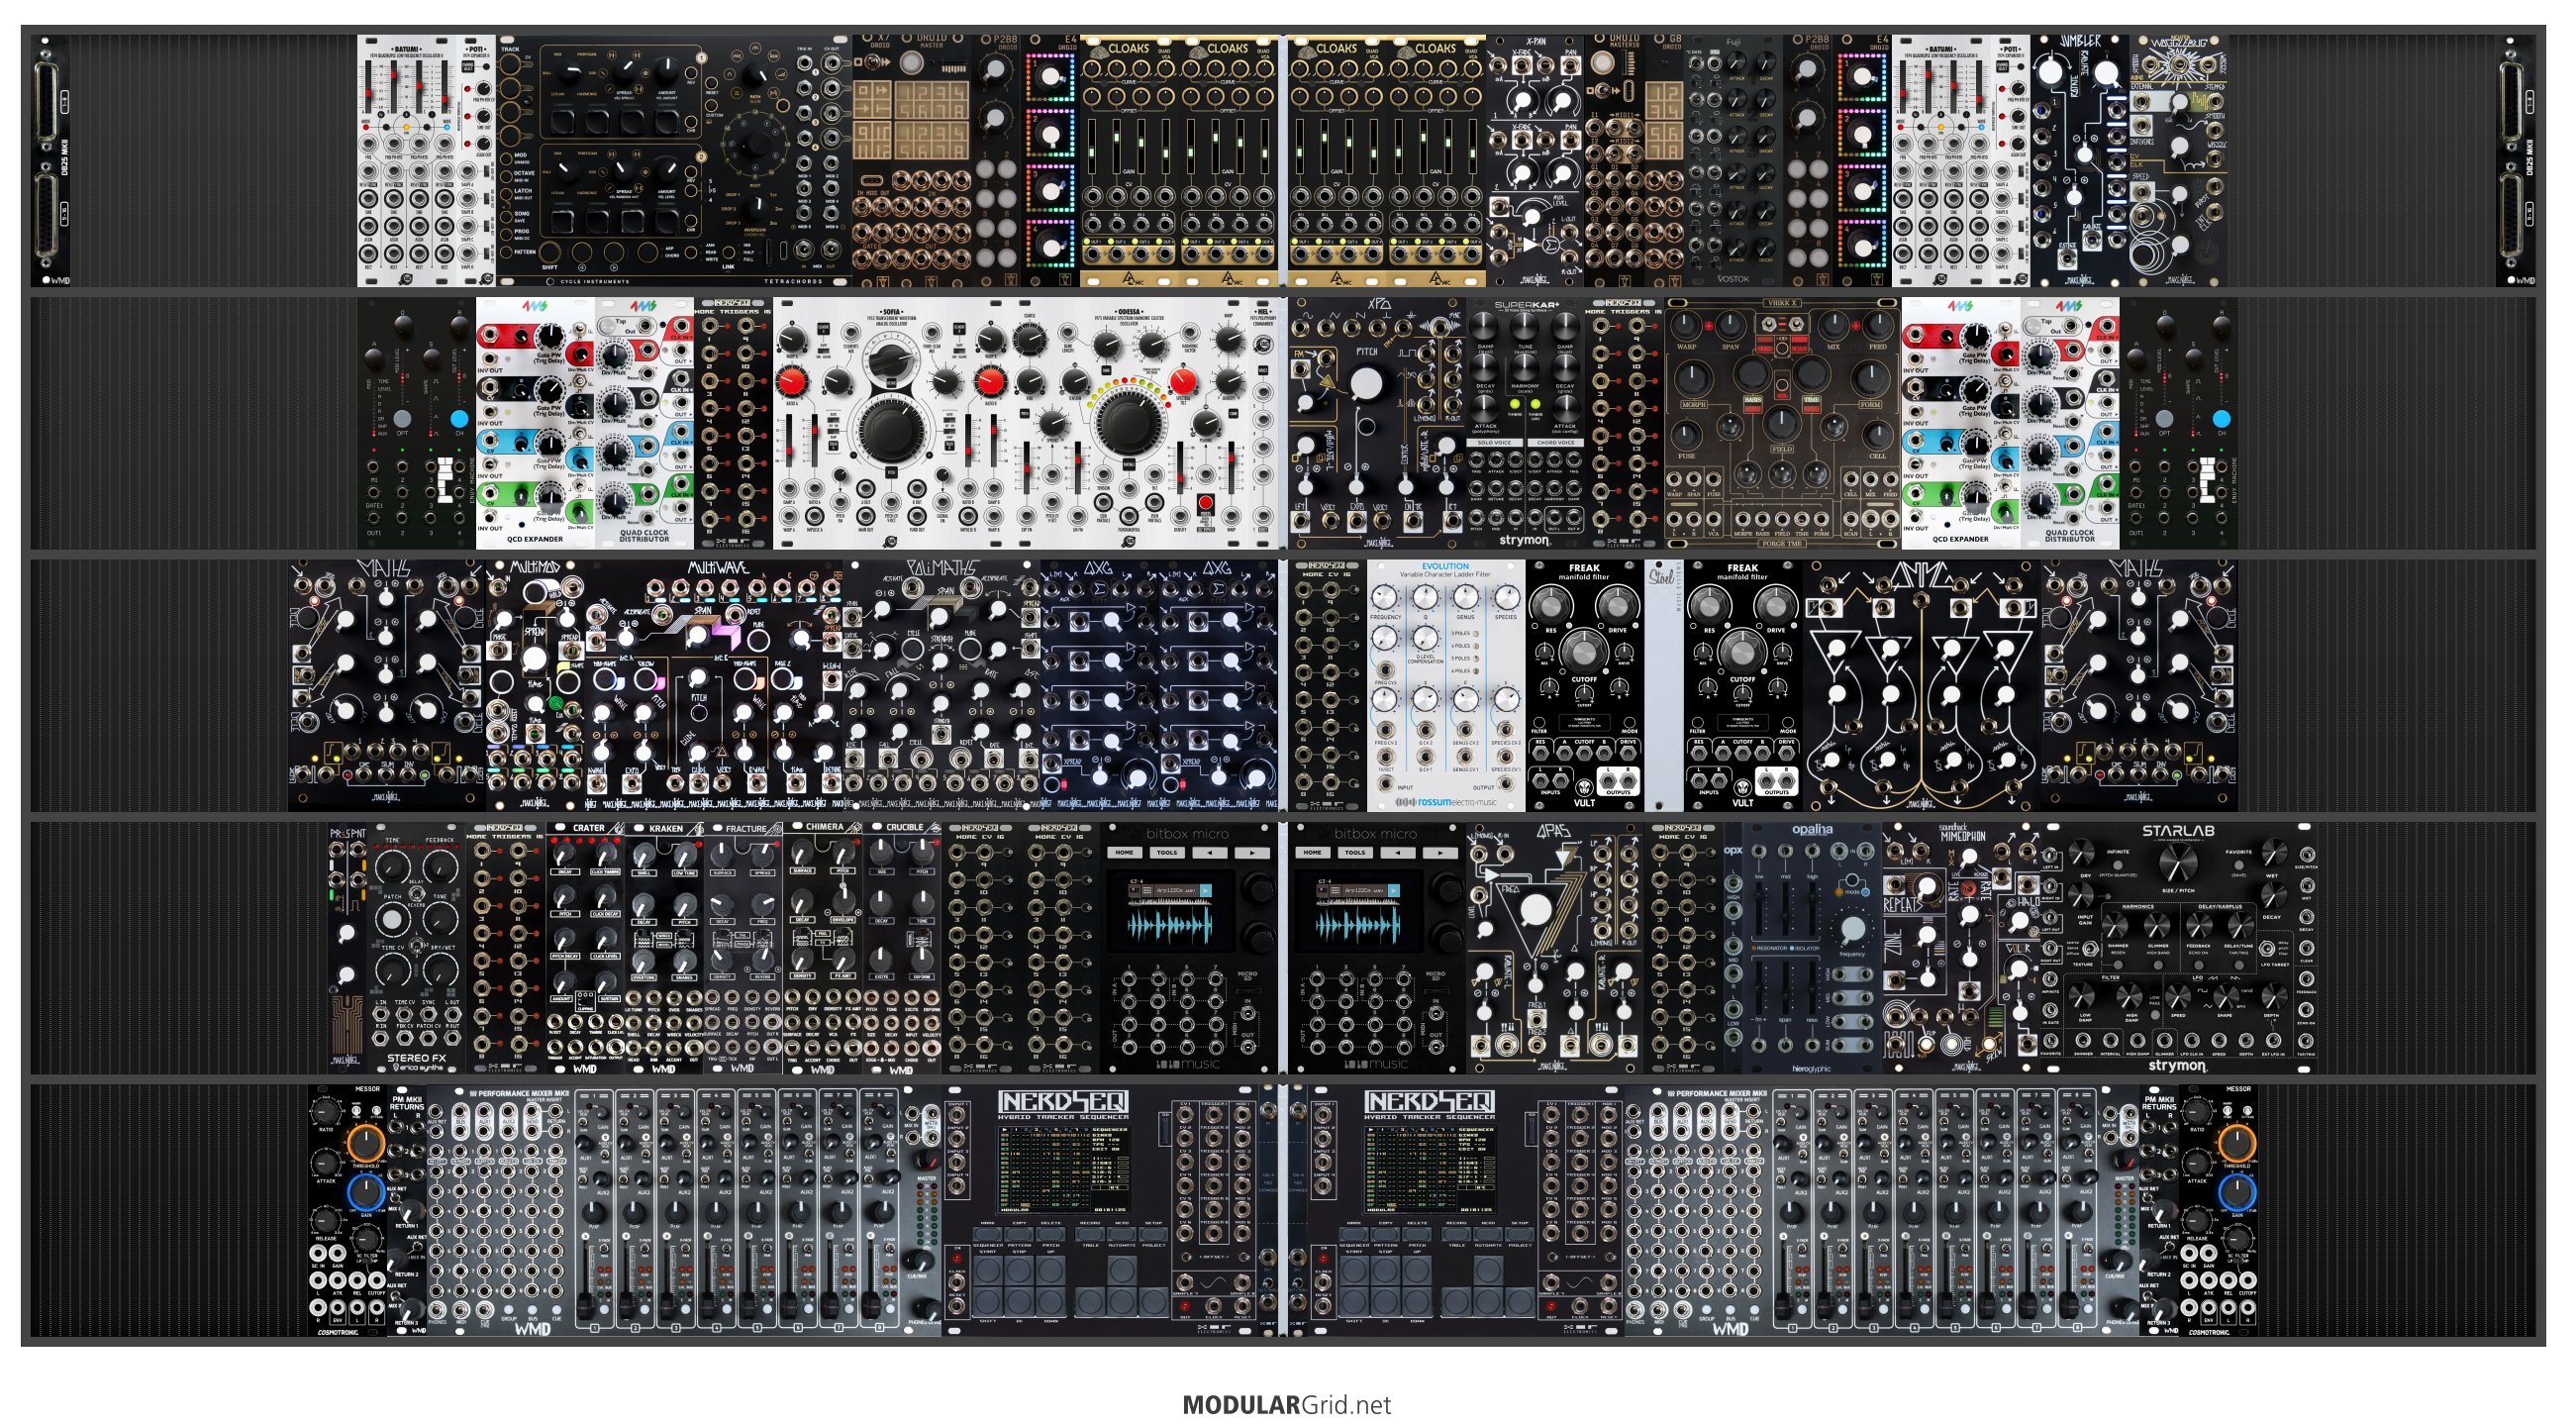Click the Opalha frequency knob
2576x1426 pixels.
1852,928
